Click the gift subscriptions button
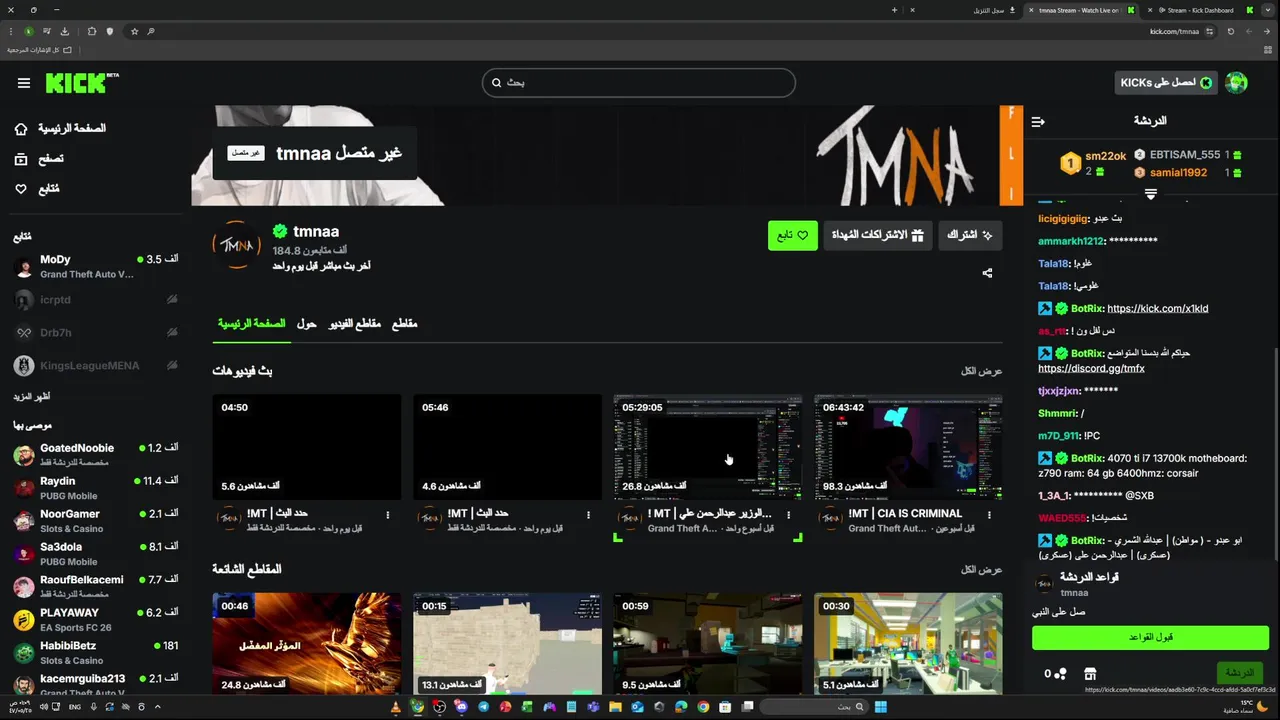Viewport: 1280px width, 720px height. click(x=878, y=235)
